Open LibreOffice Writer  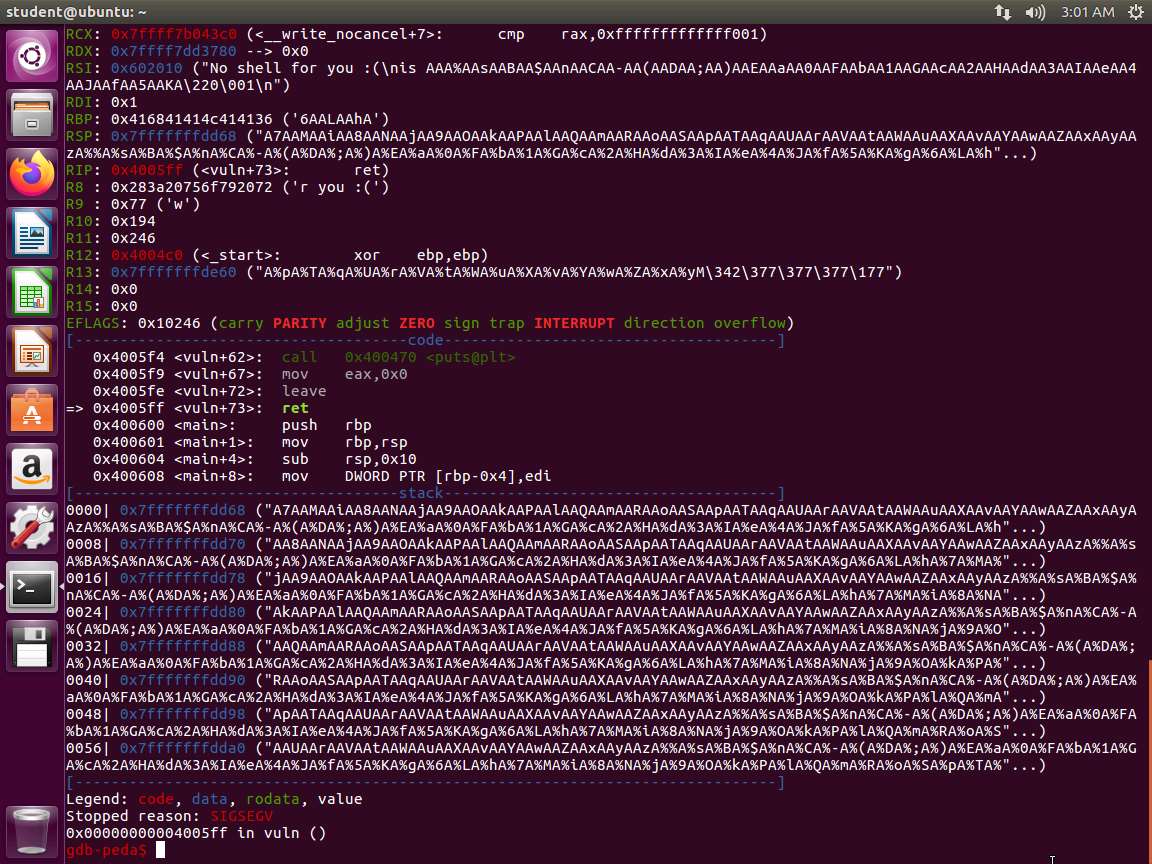coord(32,235)
